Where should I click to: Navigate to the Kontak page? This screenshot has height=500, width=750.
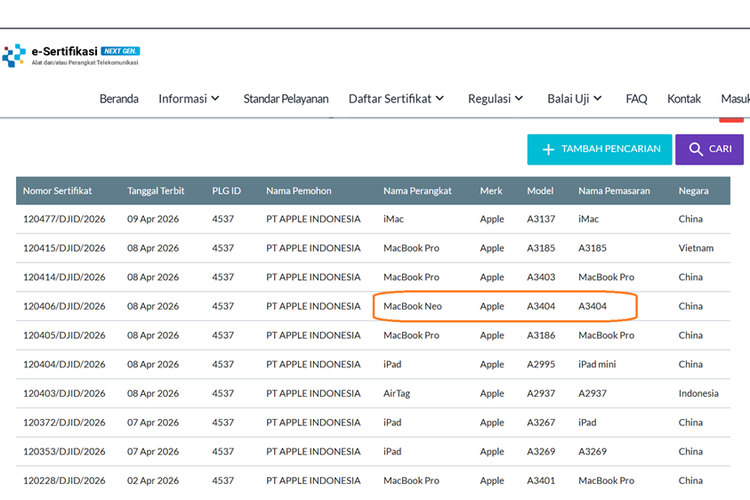[x=684, y=99]
